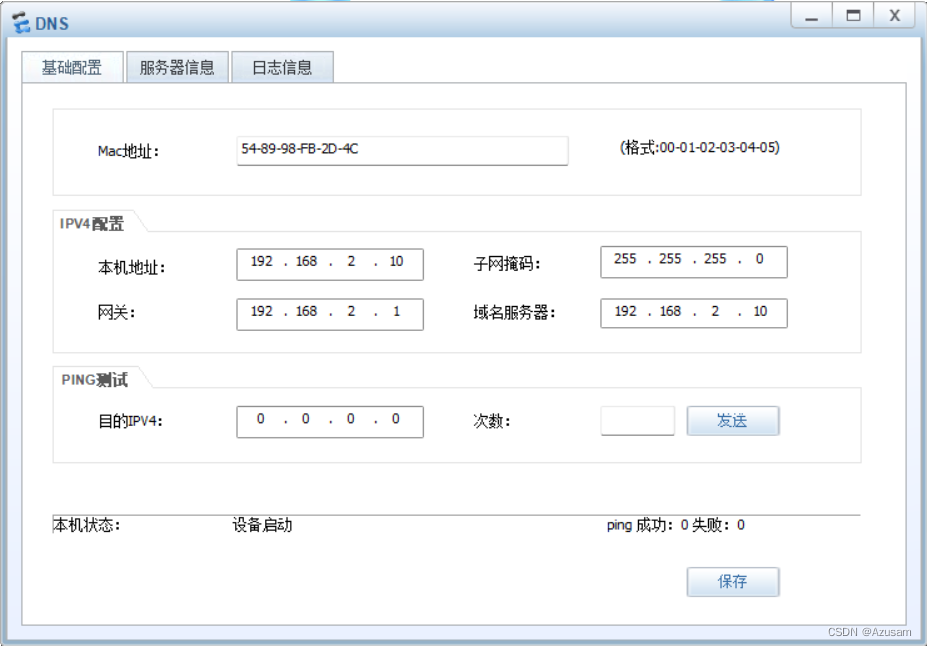Click the 域名服务器 label
Image resolution: width=927 pixels, height=646 pixels.
click(514, 313)
